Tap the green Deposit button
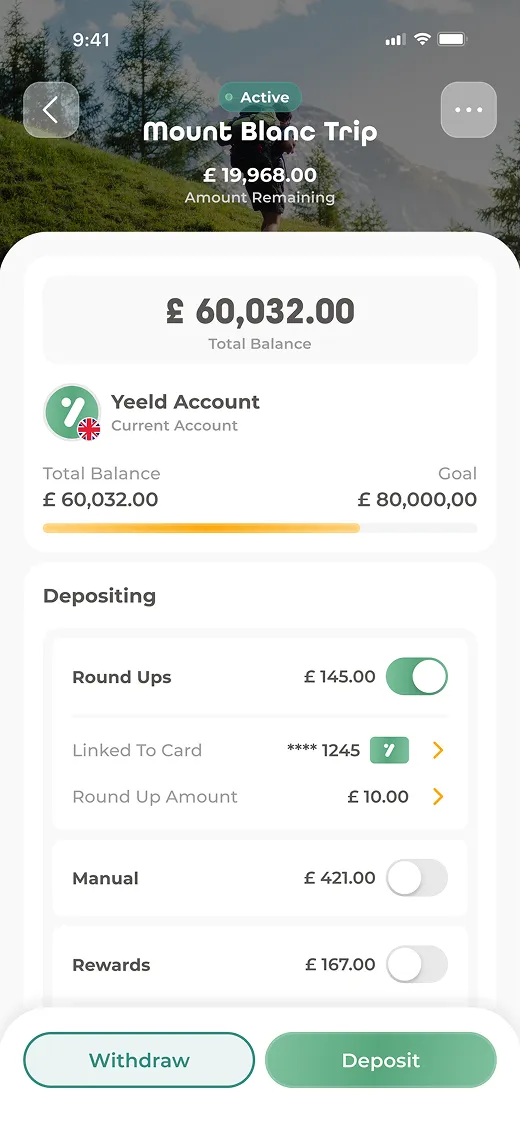This screenshot has width=521, height=1130. [381, 1060]
